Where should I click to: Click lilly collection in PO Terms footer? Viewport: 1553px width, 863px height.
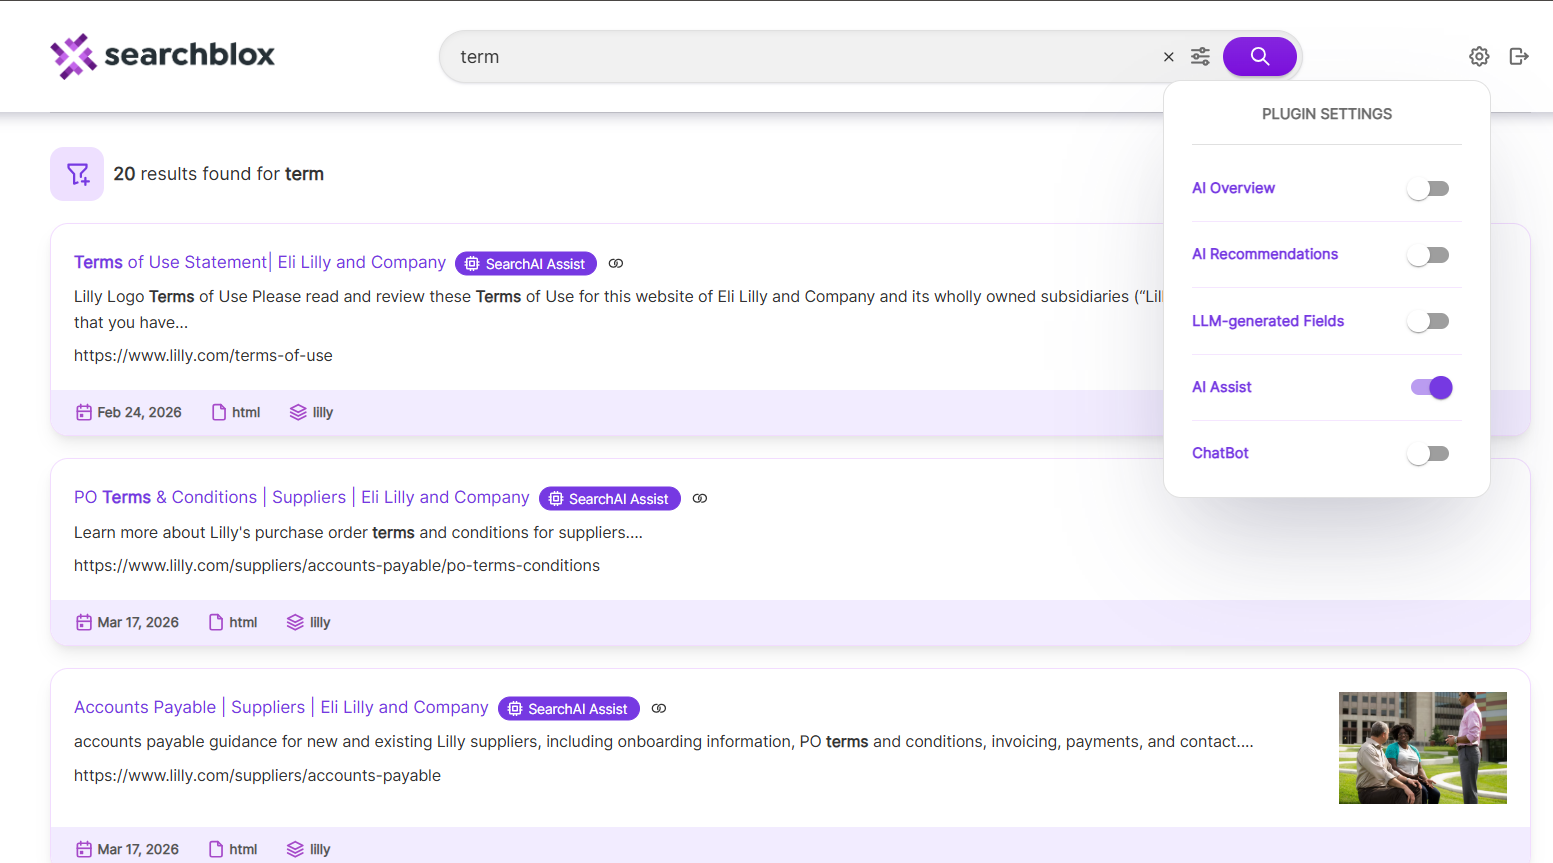point(320,622)
